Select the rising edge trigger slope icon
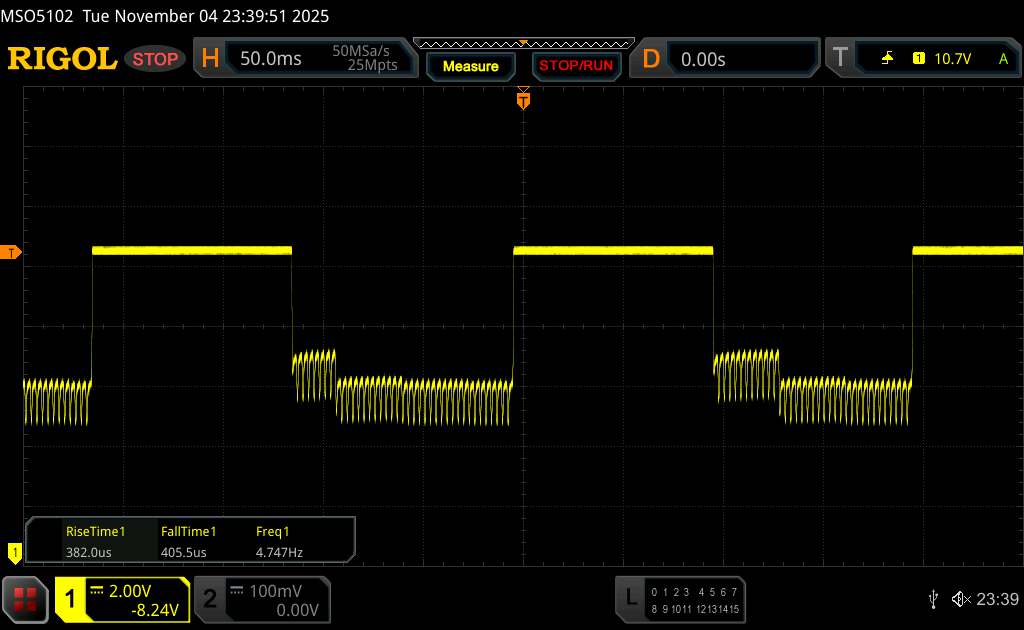Viewport: 1024px width, 630px height. pos(887,59)
